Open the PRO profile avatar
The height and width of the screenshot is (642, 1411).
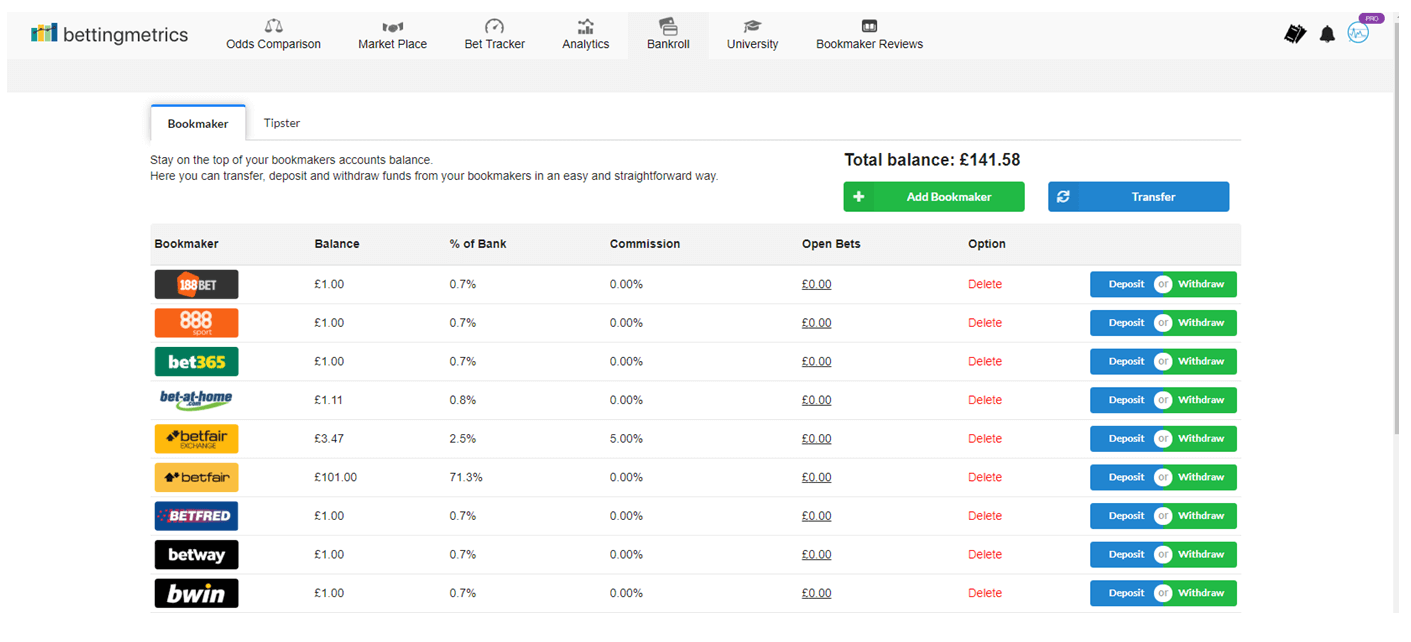(1358, 33)
